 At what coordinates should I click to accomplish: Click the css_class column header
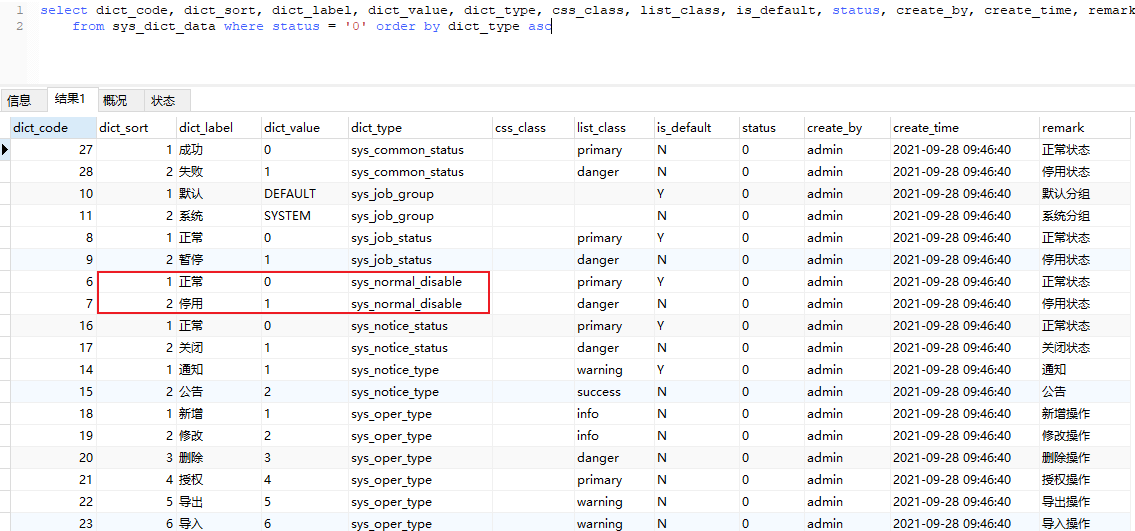pos(533,128)
